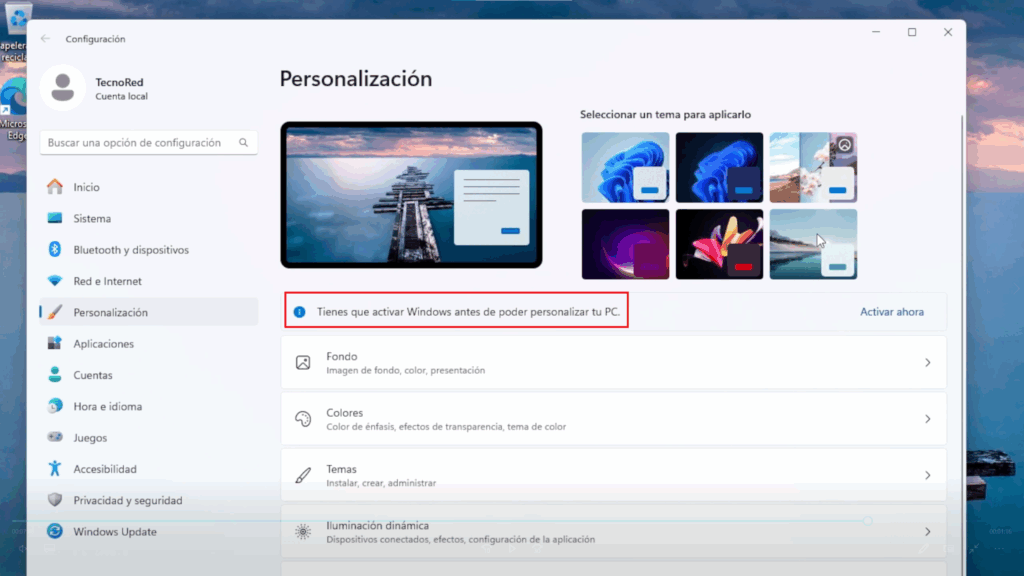Apply the lake landscape theme
Viewport: 1024px width, 576px height.
click(x=813, y=244)
